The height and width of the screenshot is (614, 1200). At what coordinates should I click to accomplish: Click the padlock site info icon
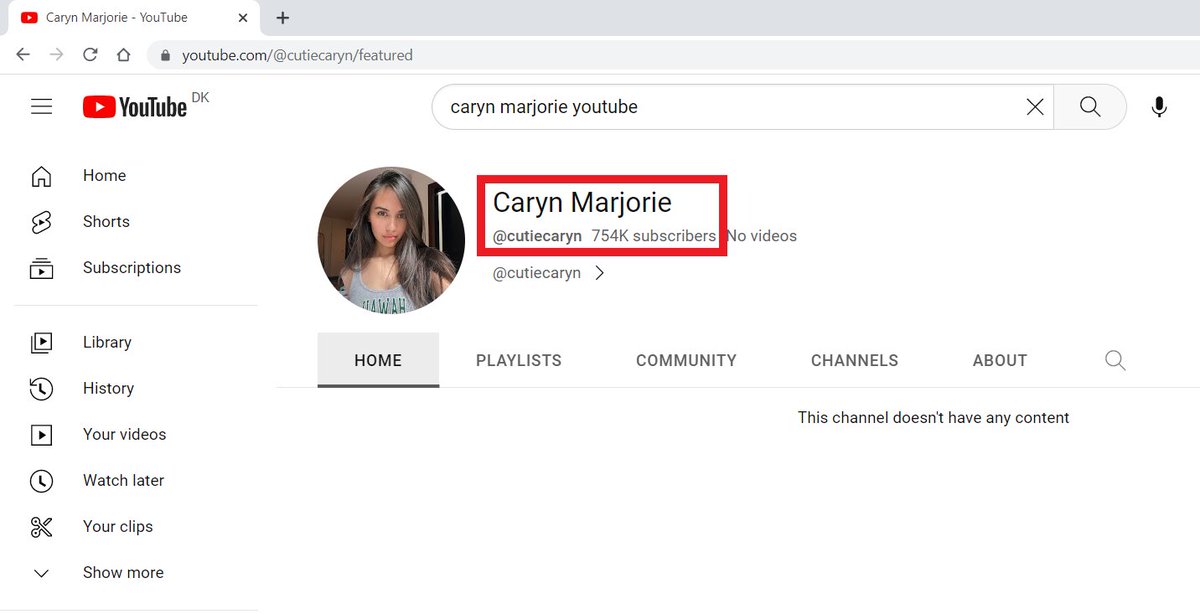click(166, 56)
